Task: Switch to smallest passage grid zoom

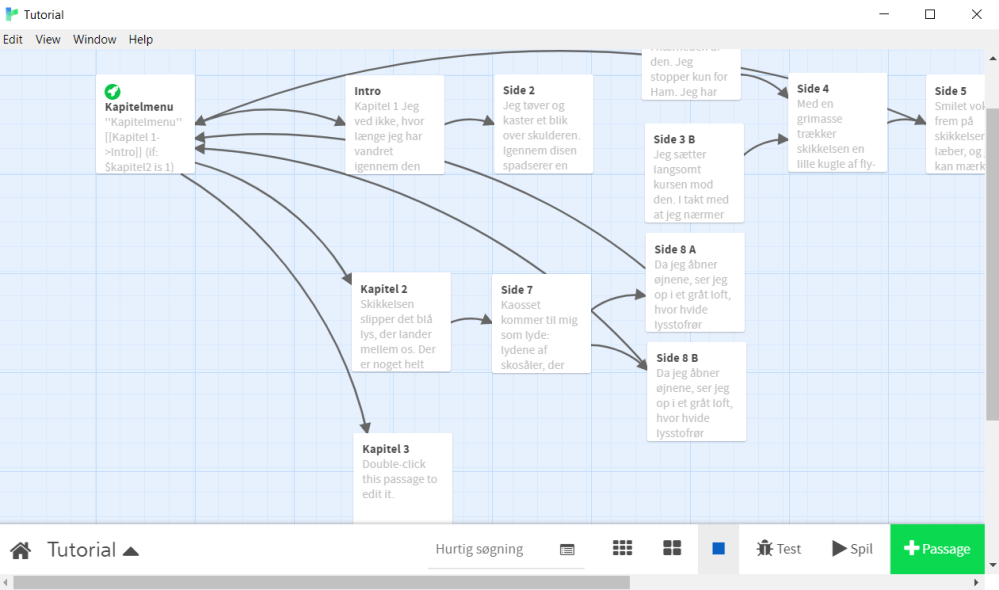Action: (622, 548)
